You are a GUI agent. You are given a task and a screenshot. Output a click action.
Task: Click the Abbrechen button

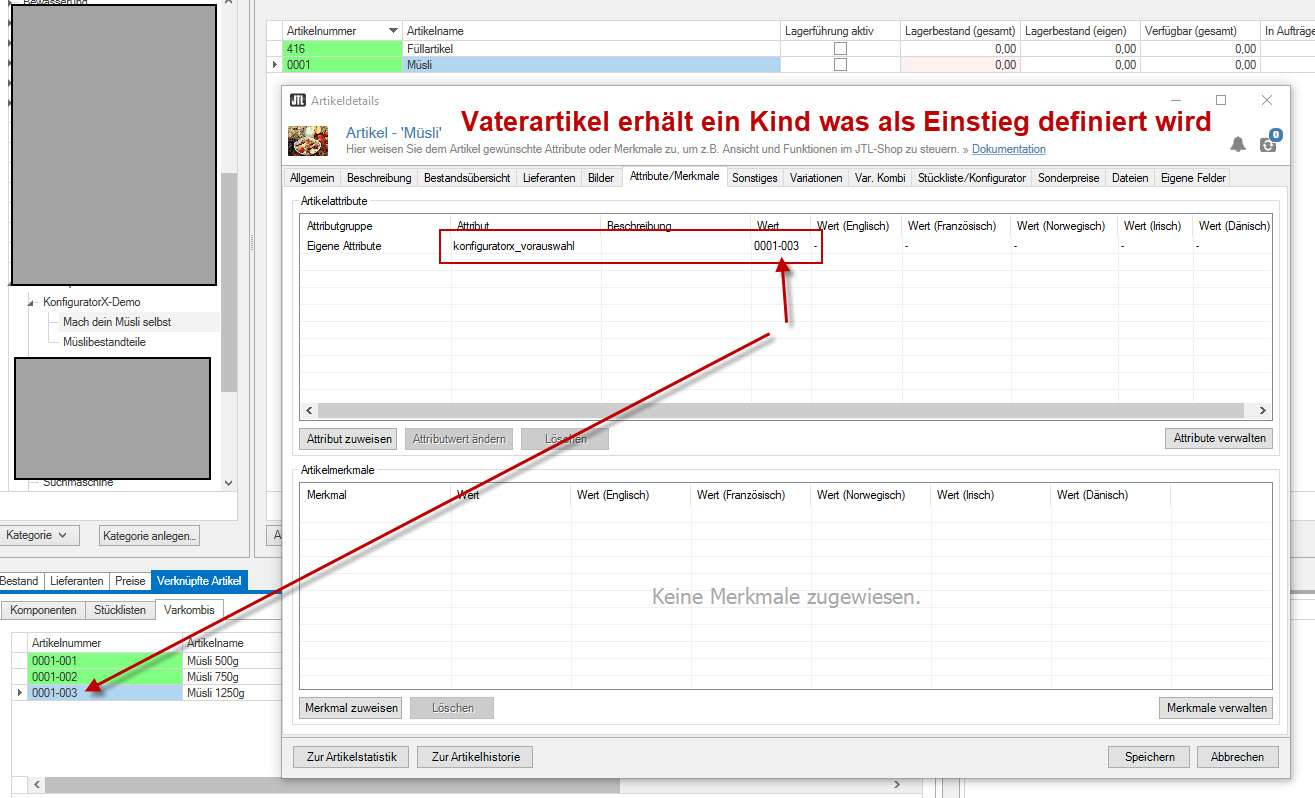[1237, 757]
